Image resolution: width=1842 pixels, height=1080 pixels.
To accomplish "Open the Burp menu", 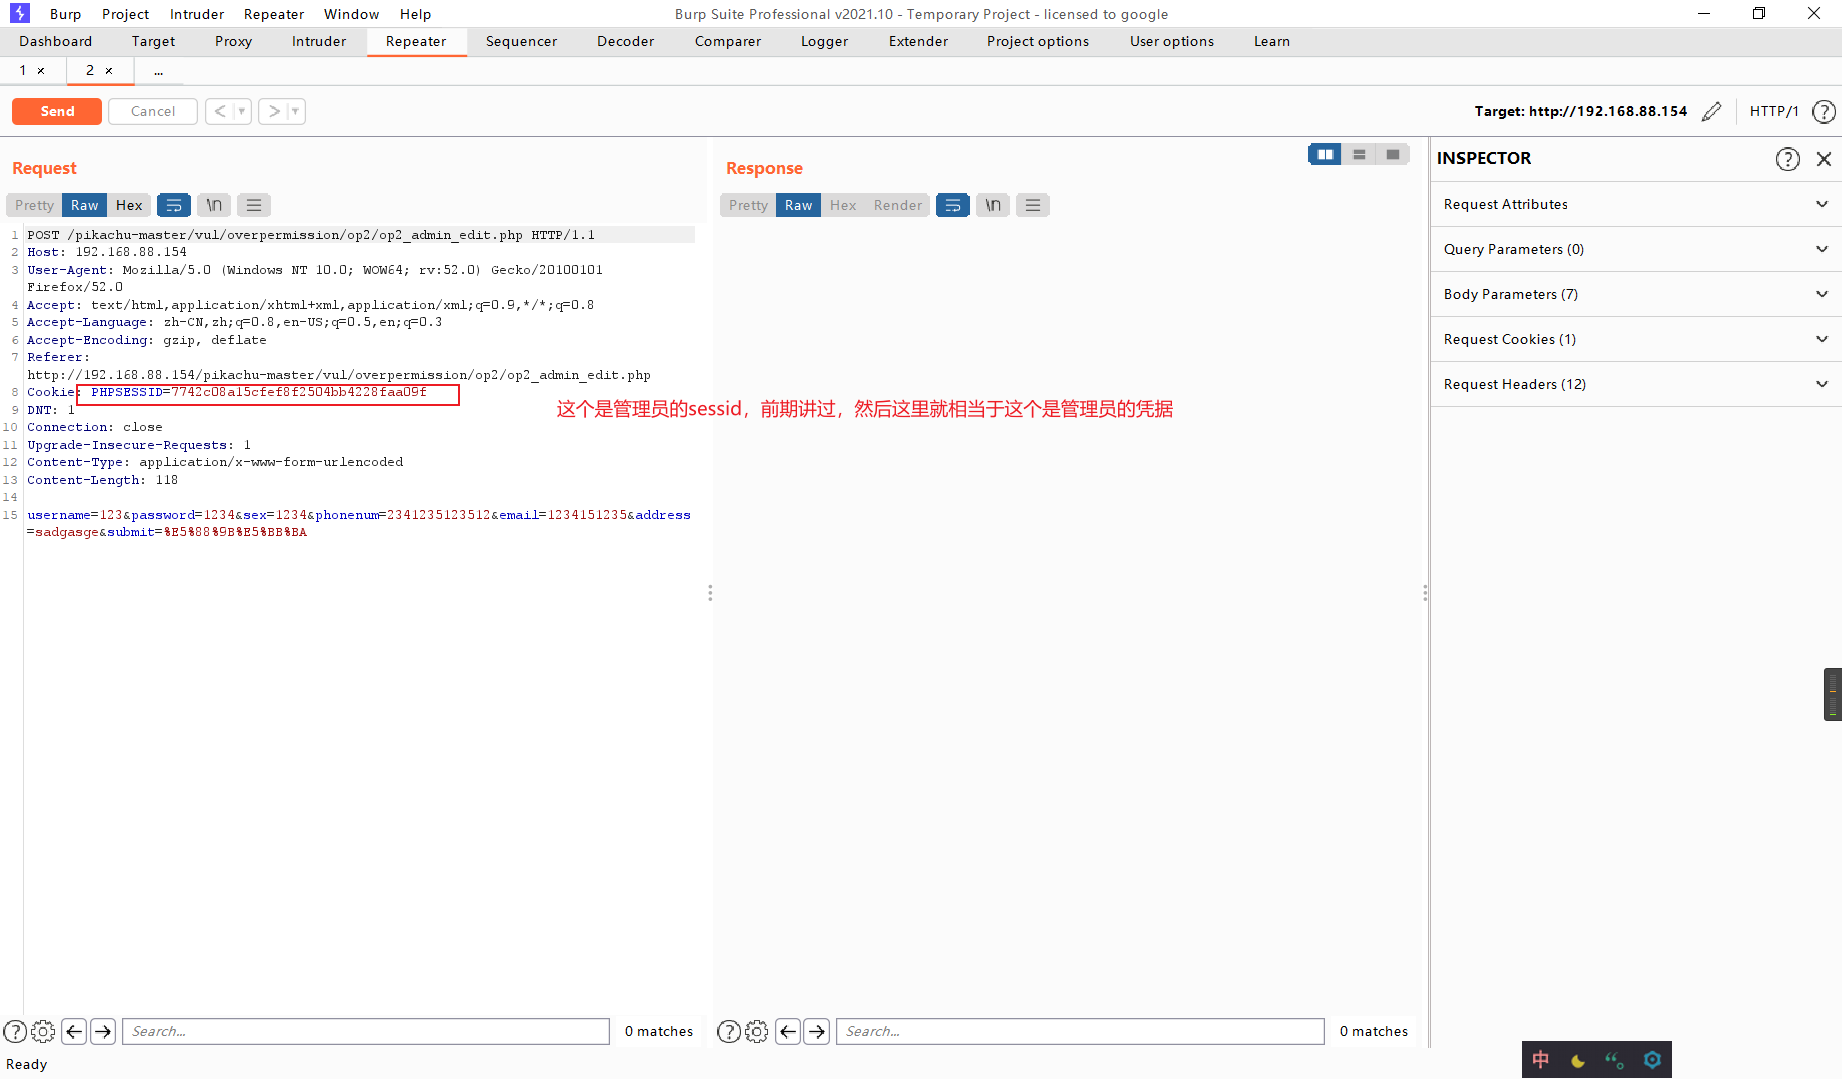I will pos(65,14).
